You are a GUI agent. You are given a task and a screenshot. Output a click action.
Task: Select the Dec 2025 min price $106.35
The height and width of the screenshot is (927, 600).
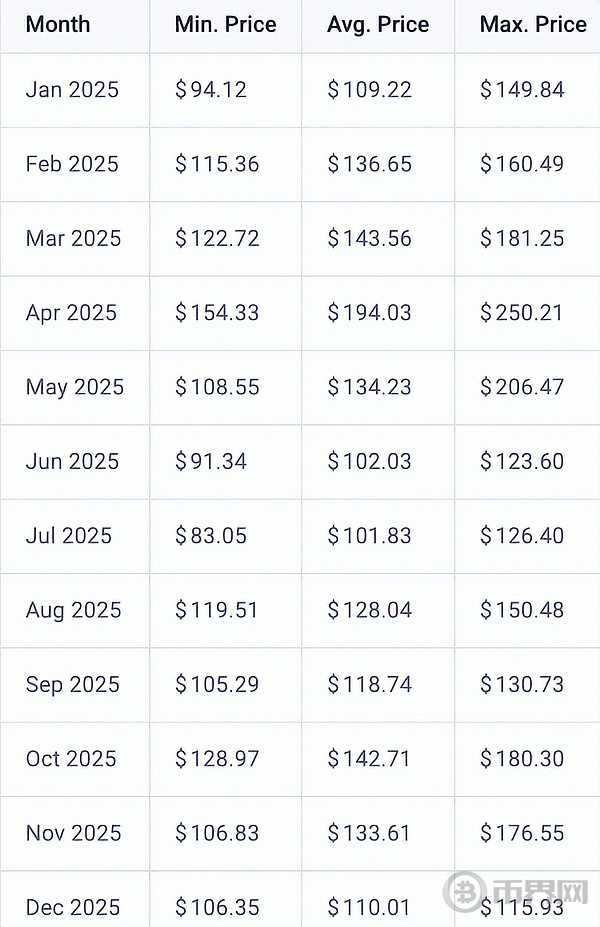pyautogui.click(x=217, y=907)
